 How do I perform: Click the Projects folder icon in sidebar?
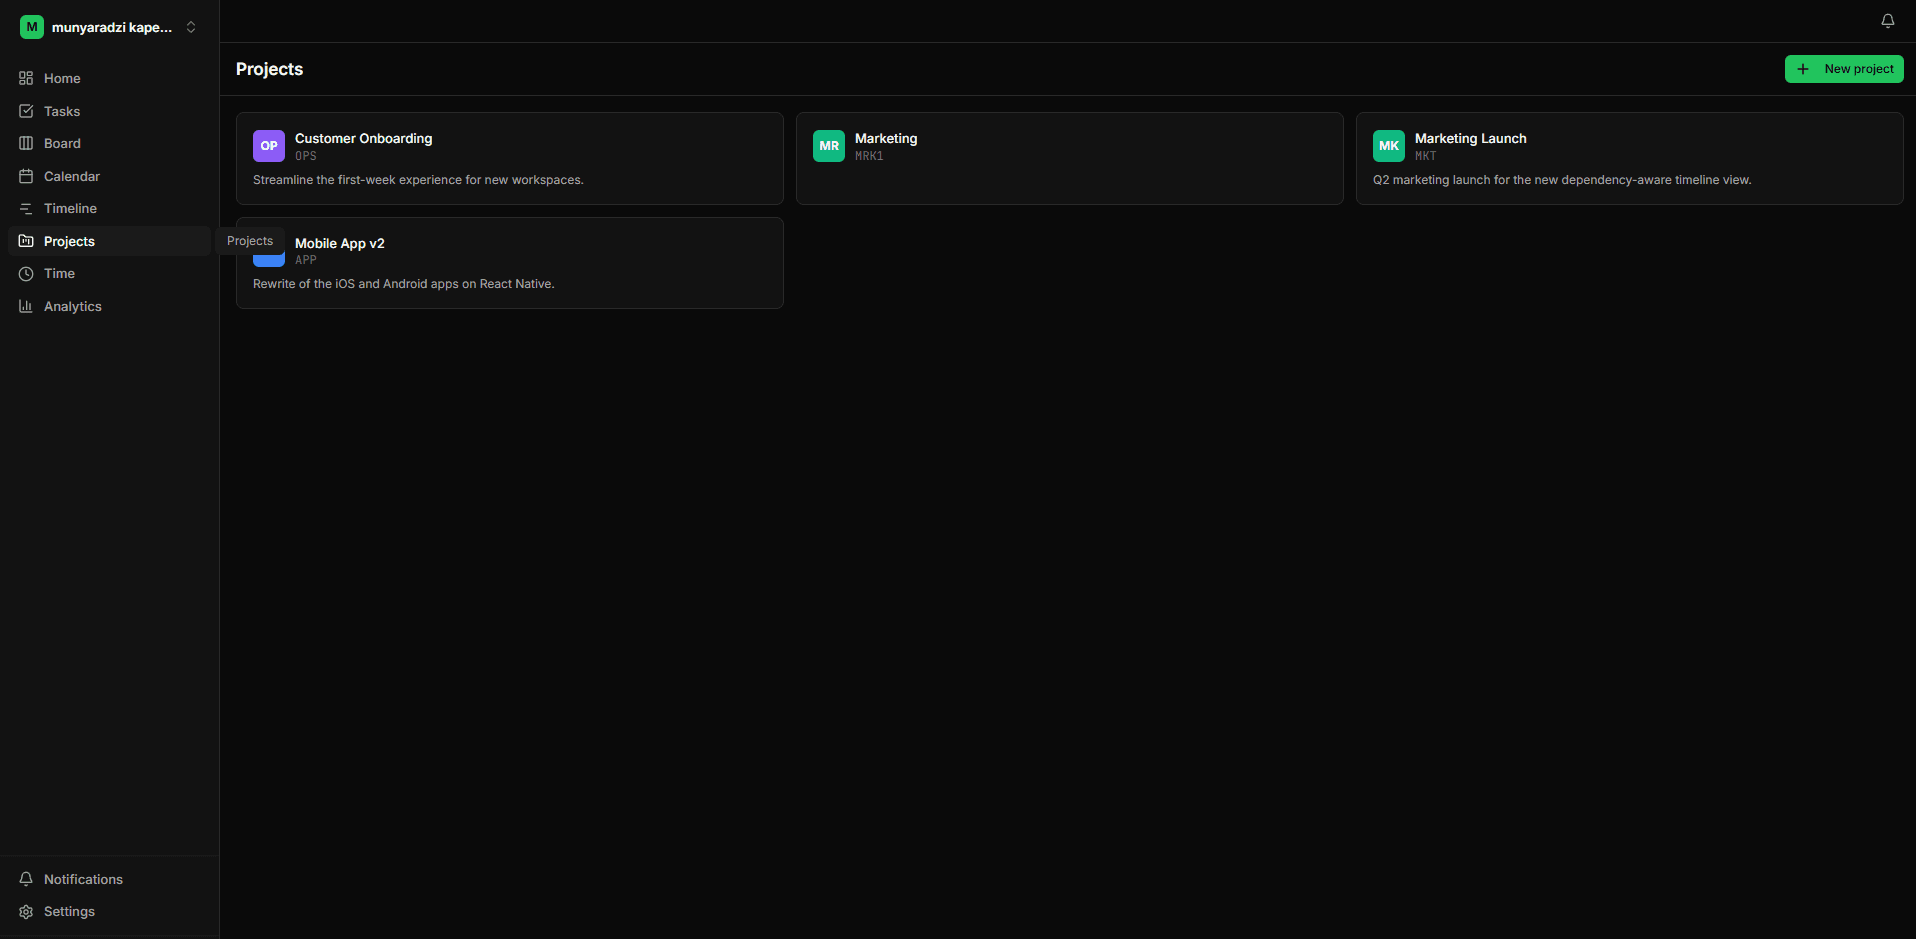tap(26, 241)
